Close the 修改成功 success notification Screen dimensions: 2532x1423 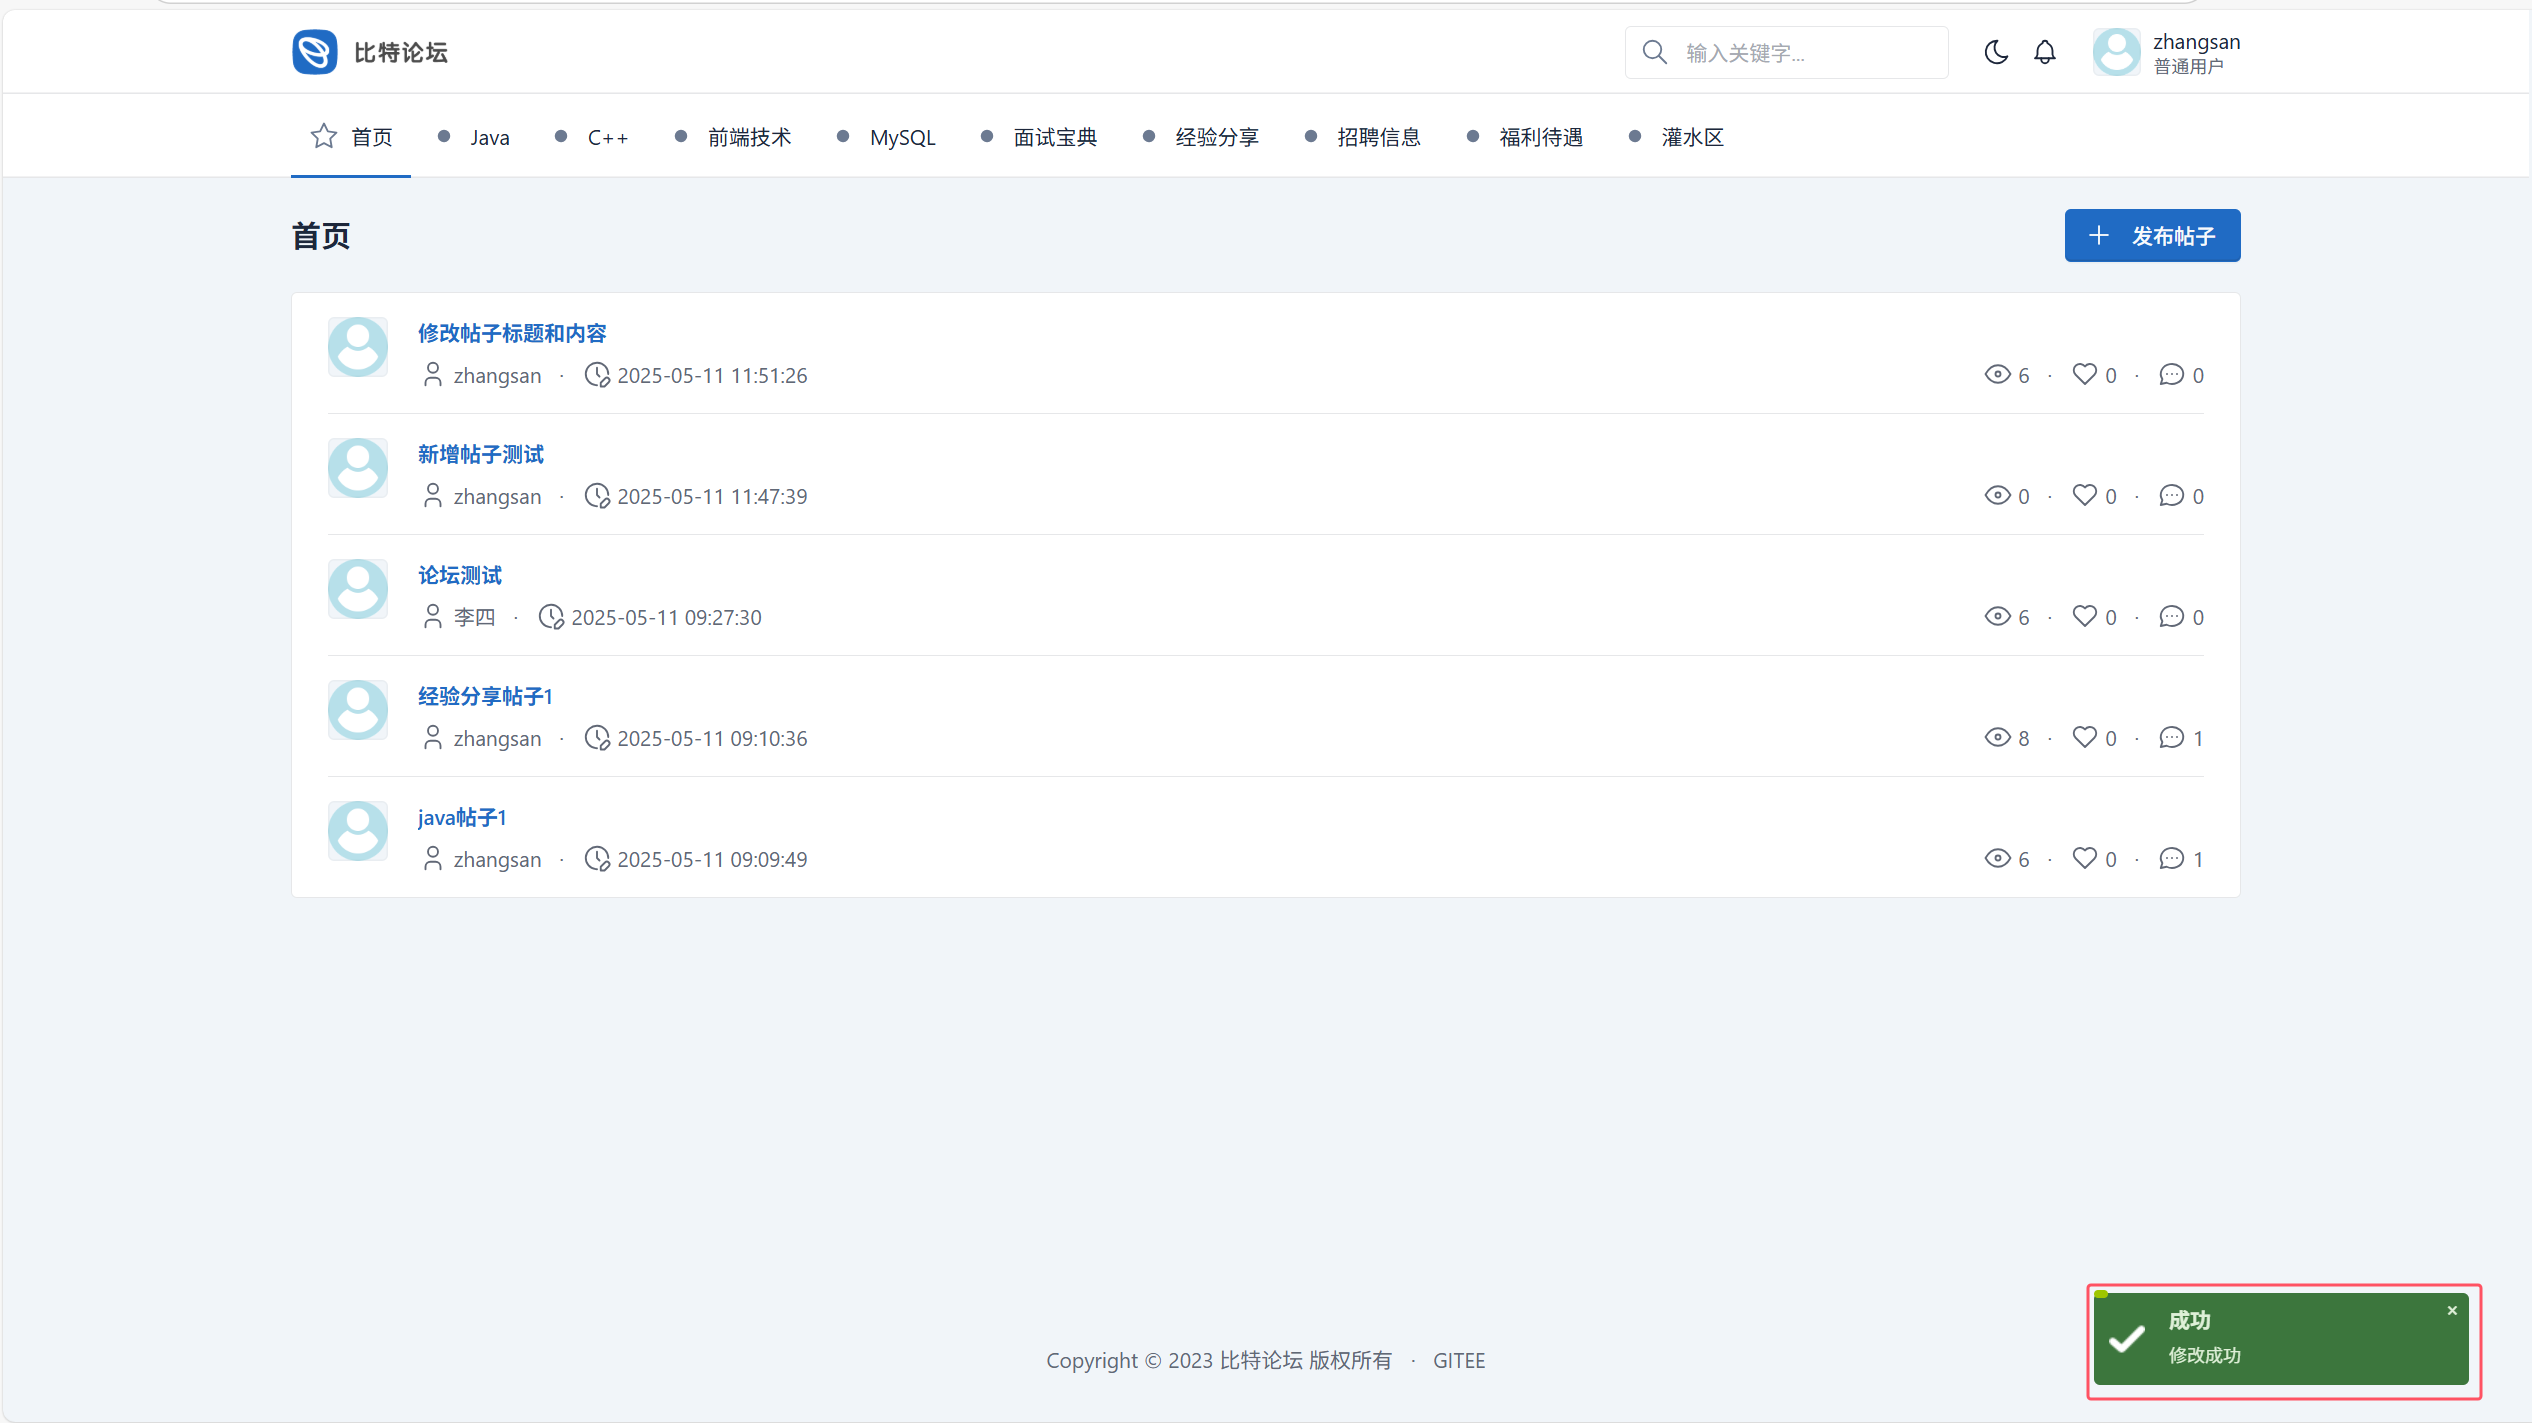pyautogui.click(x=2452, y=1310)
